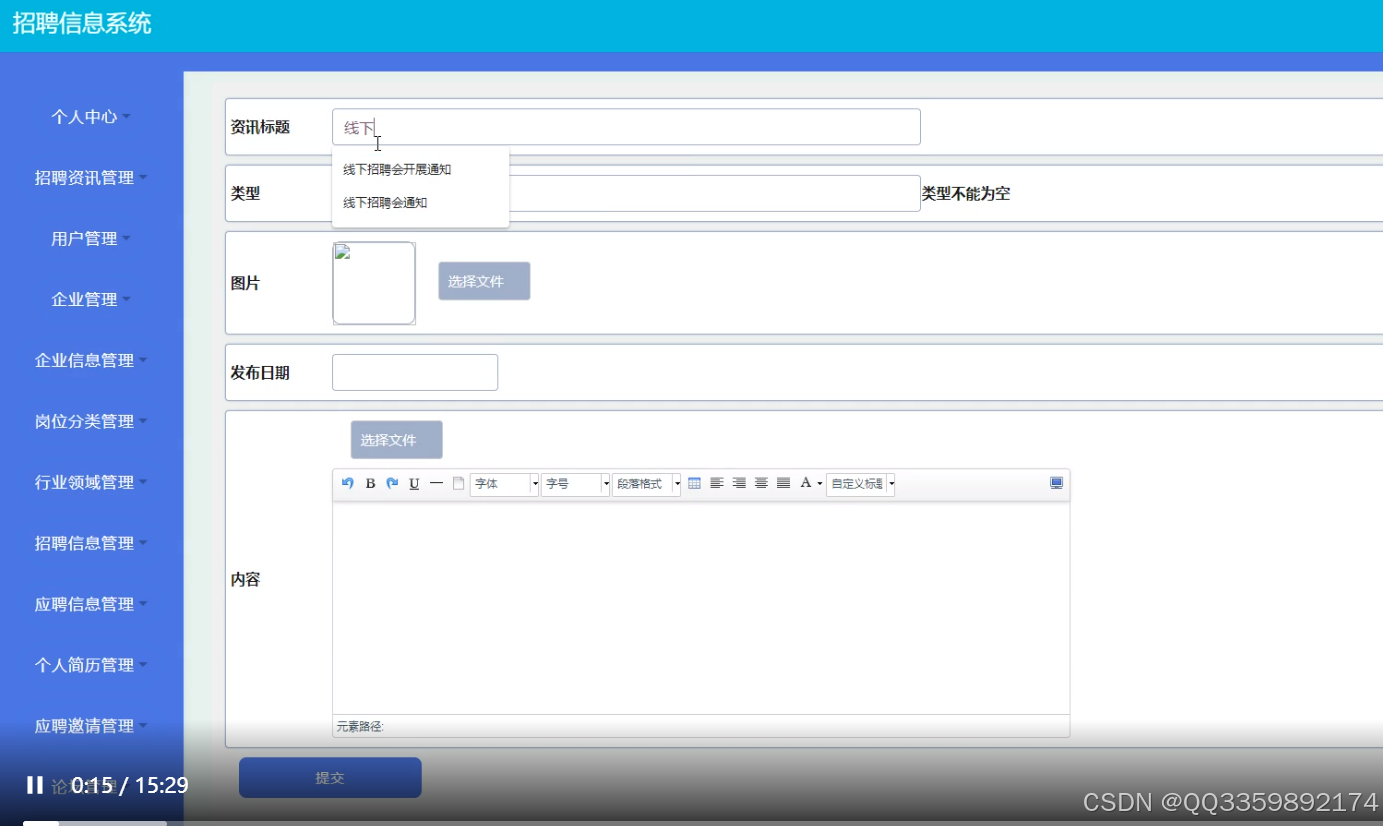Open the 自定义标题 custom heading dropdown
1383x826 pixels.
click(860, 484)
